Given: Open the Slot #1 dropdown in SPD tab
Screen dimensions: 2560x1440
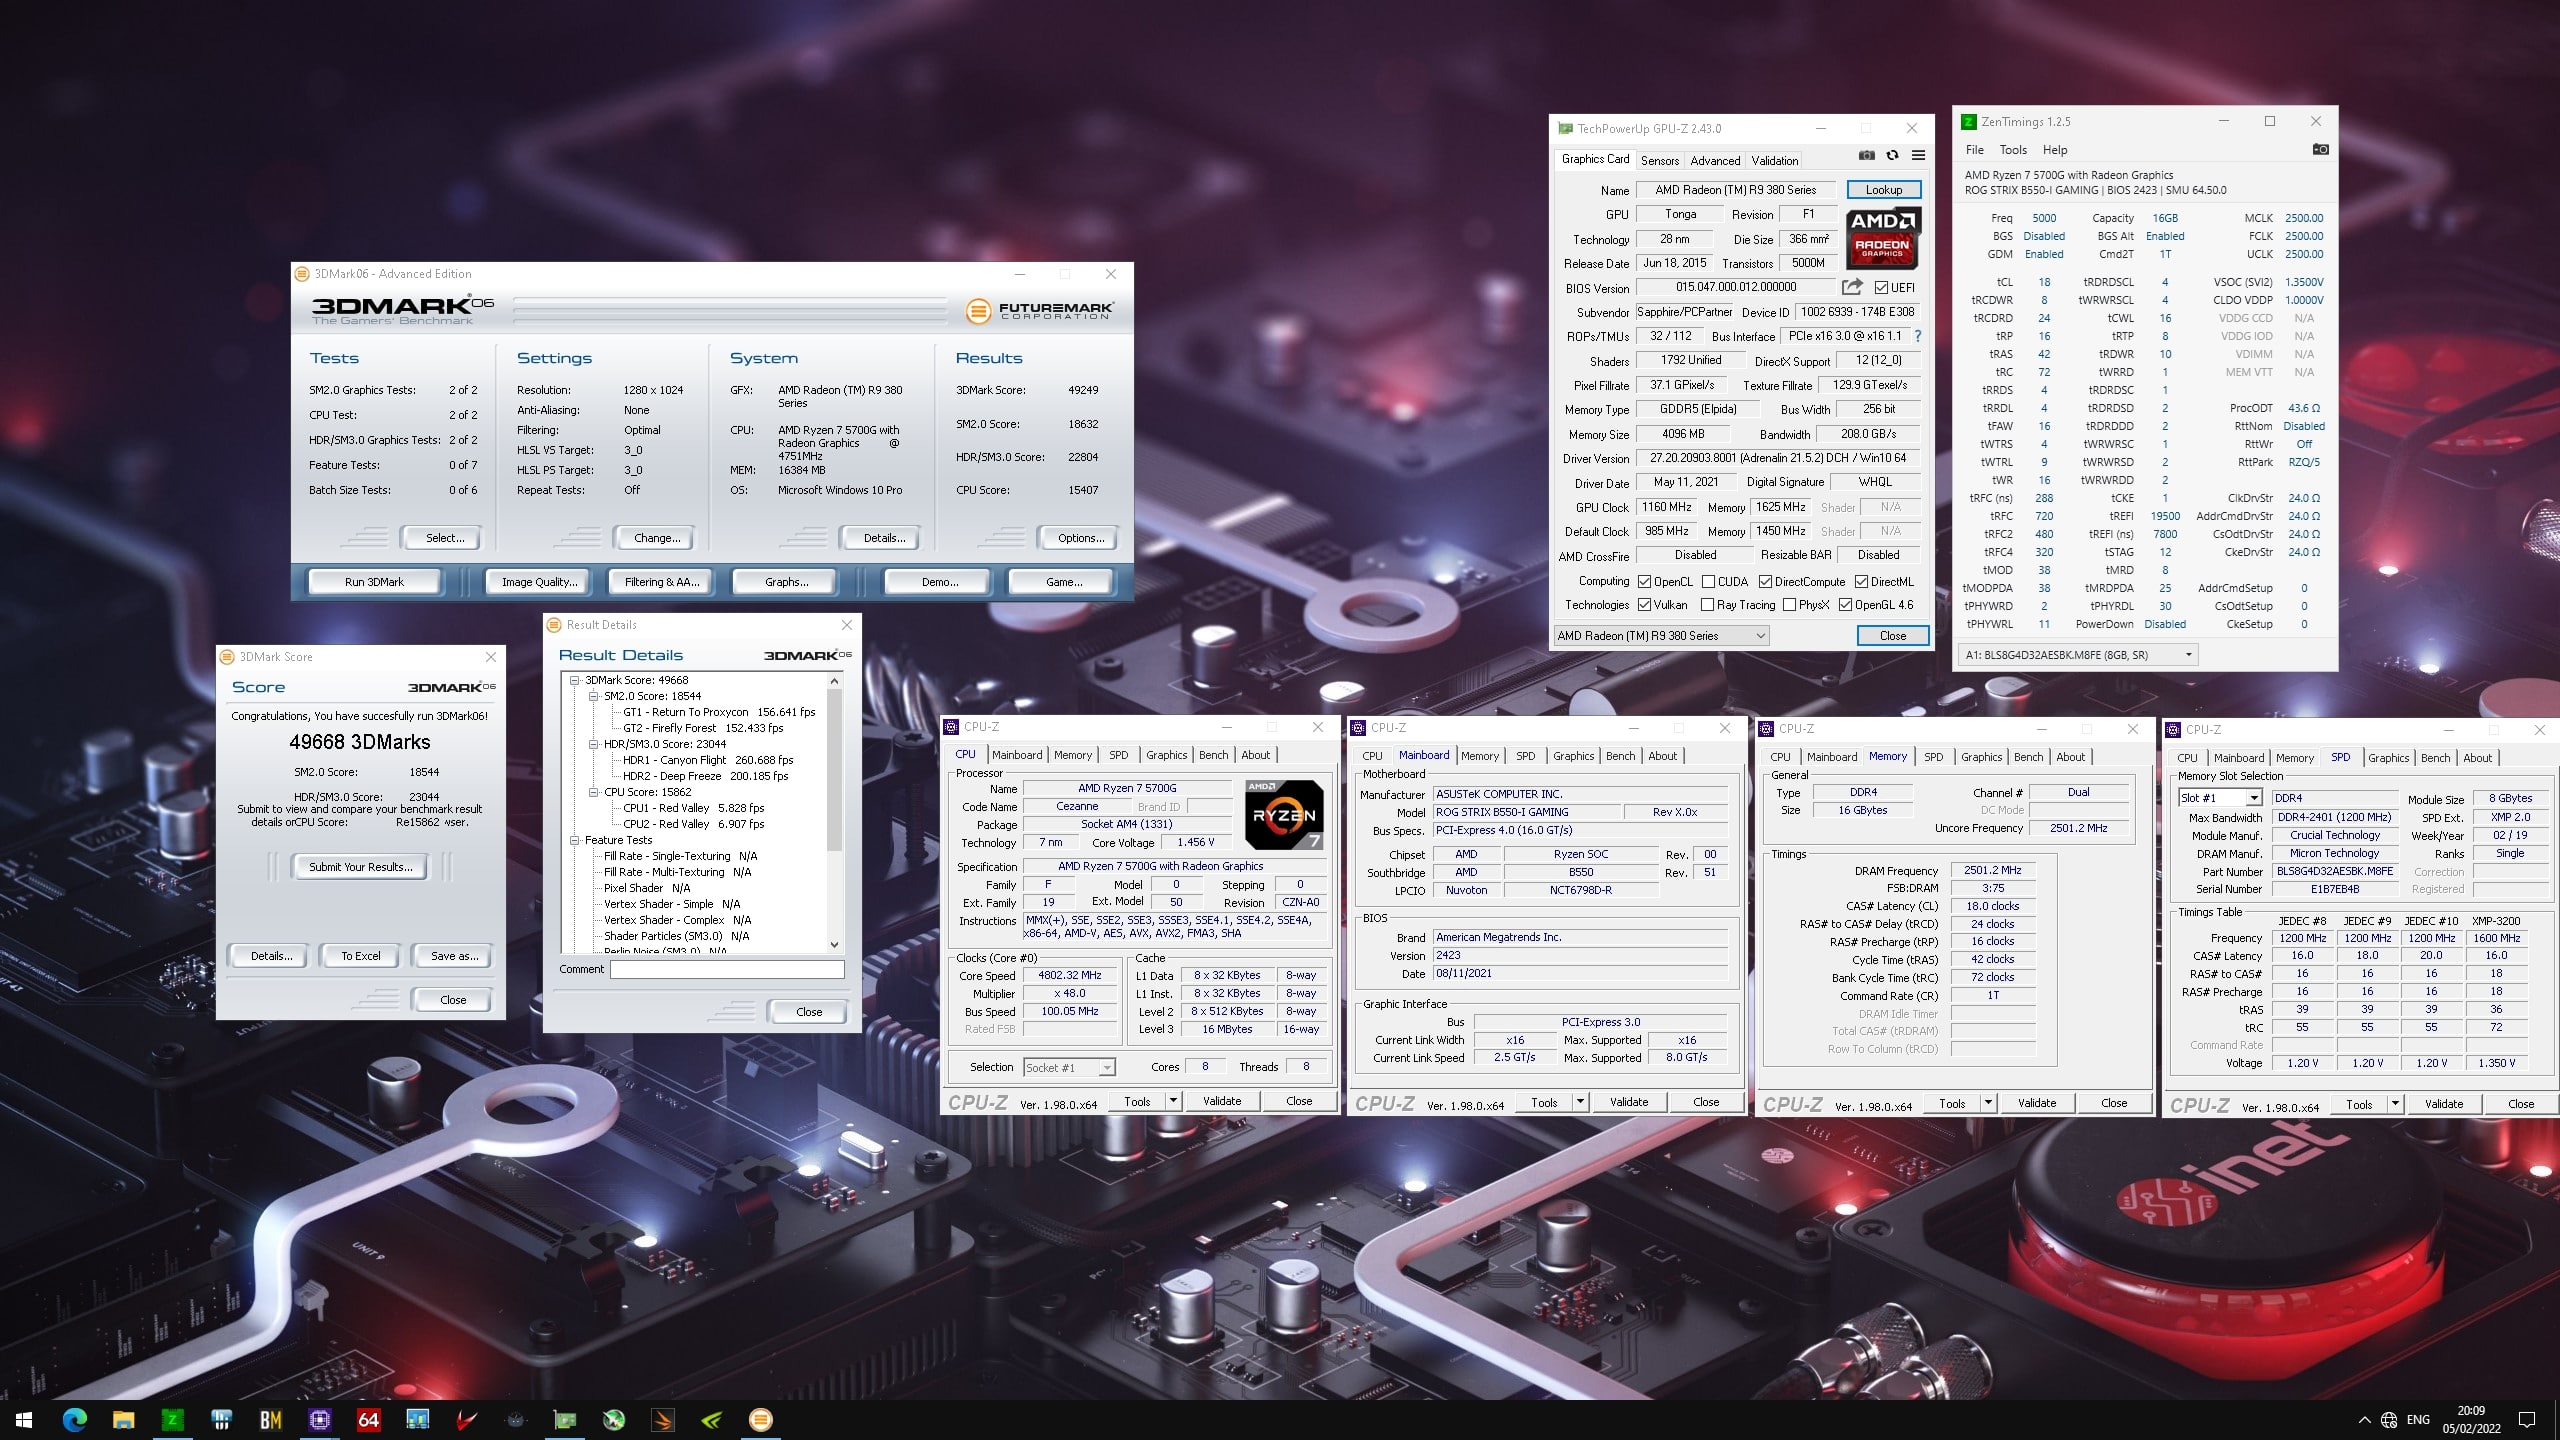Looking at the screenshot, I should (2220, 798).
